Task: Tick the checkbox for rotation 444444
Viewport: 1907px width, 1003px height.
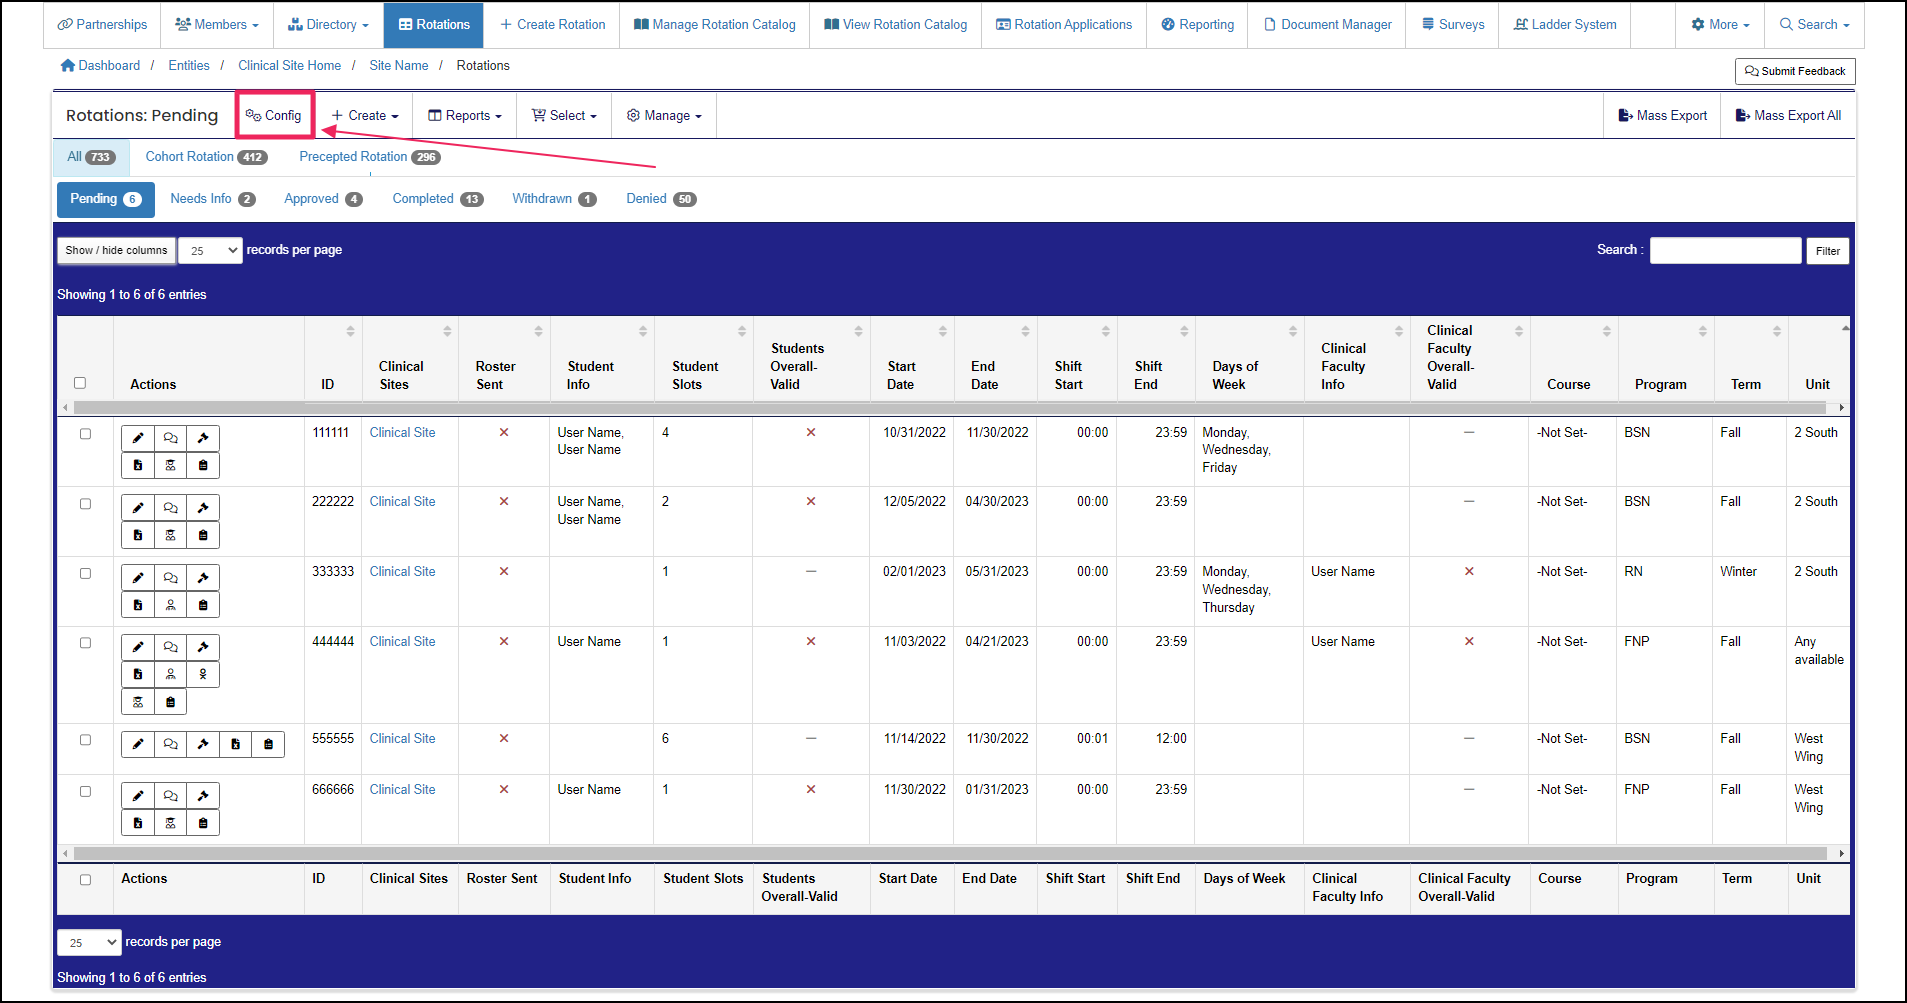Action: pos(85,643)
